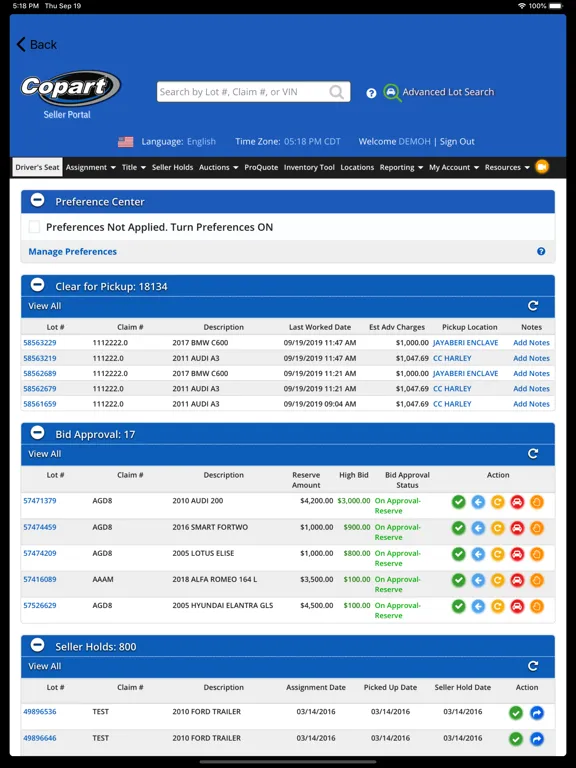The image size is (576, 768).
Task: Open Manage Preferences link
Action: point(72,251)
